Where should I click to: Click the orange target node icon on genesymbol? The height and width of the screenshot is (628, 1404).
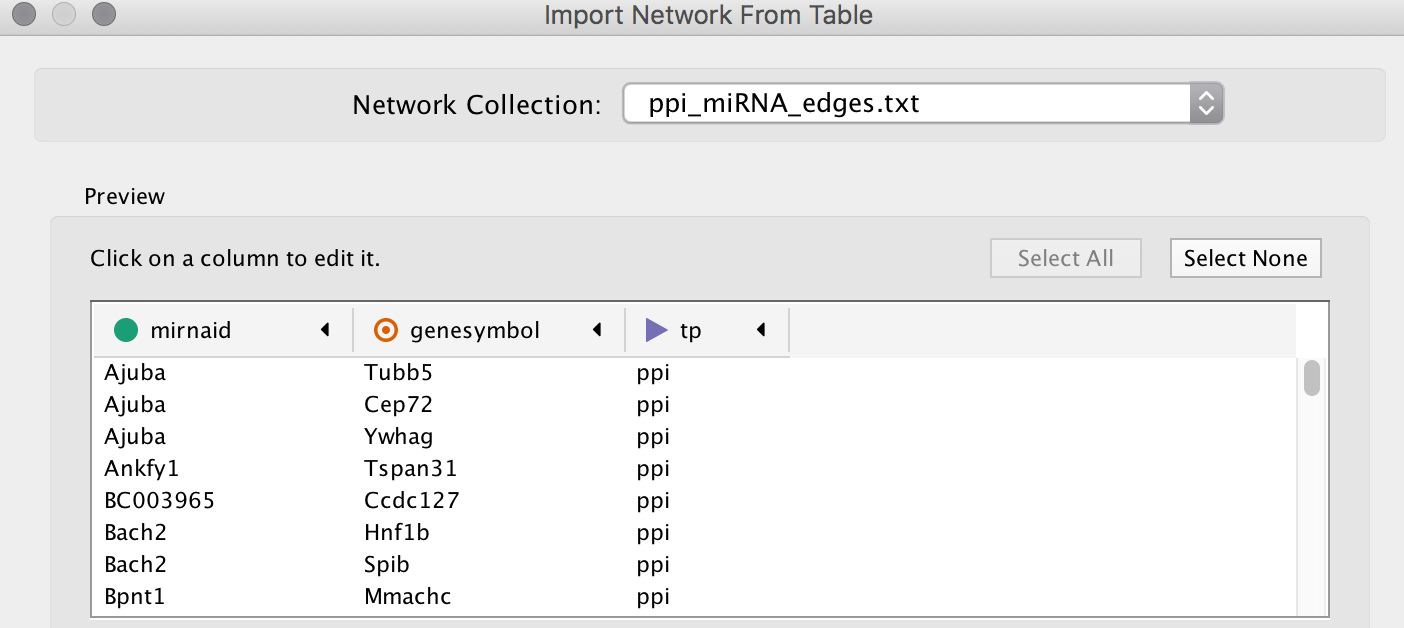(x=385, y=330)
